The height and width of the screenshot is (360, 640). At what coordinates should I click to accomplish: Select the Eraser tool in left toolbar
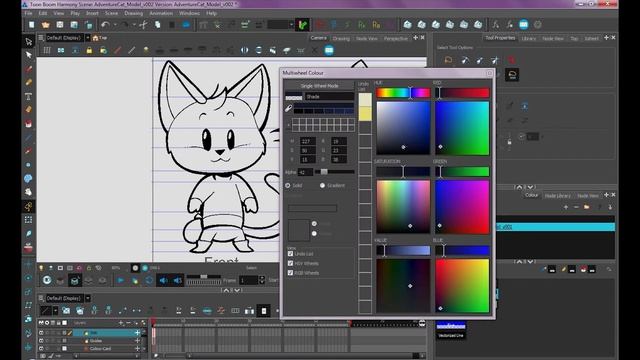tap(28, 109)
